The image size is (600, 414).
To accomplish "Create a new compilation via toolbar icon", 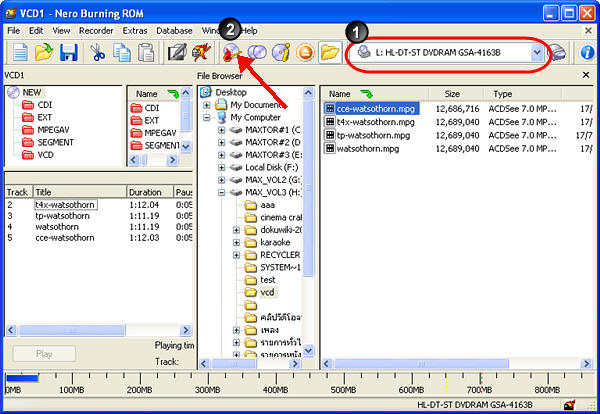I will pyautogui.click(x=20, y=52).
